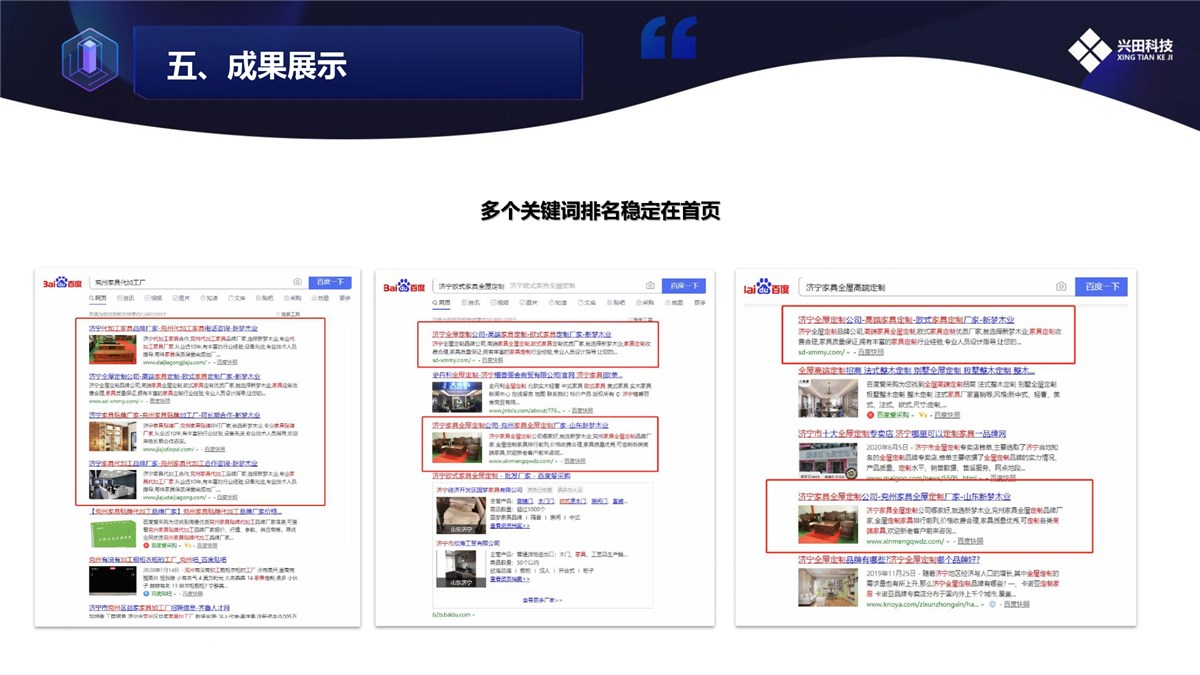1200x675 pixels.
Task: Click the camera icon in the right Baidu search box
Action: click(x=1061, y=287)
